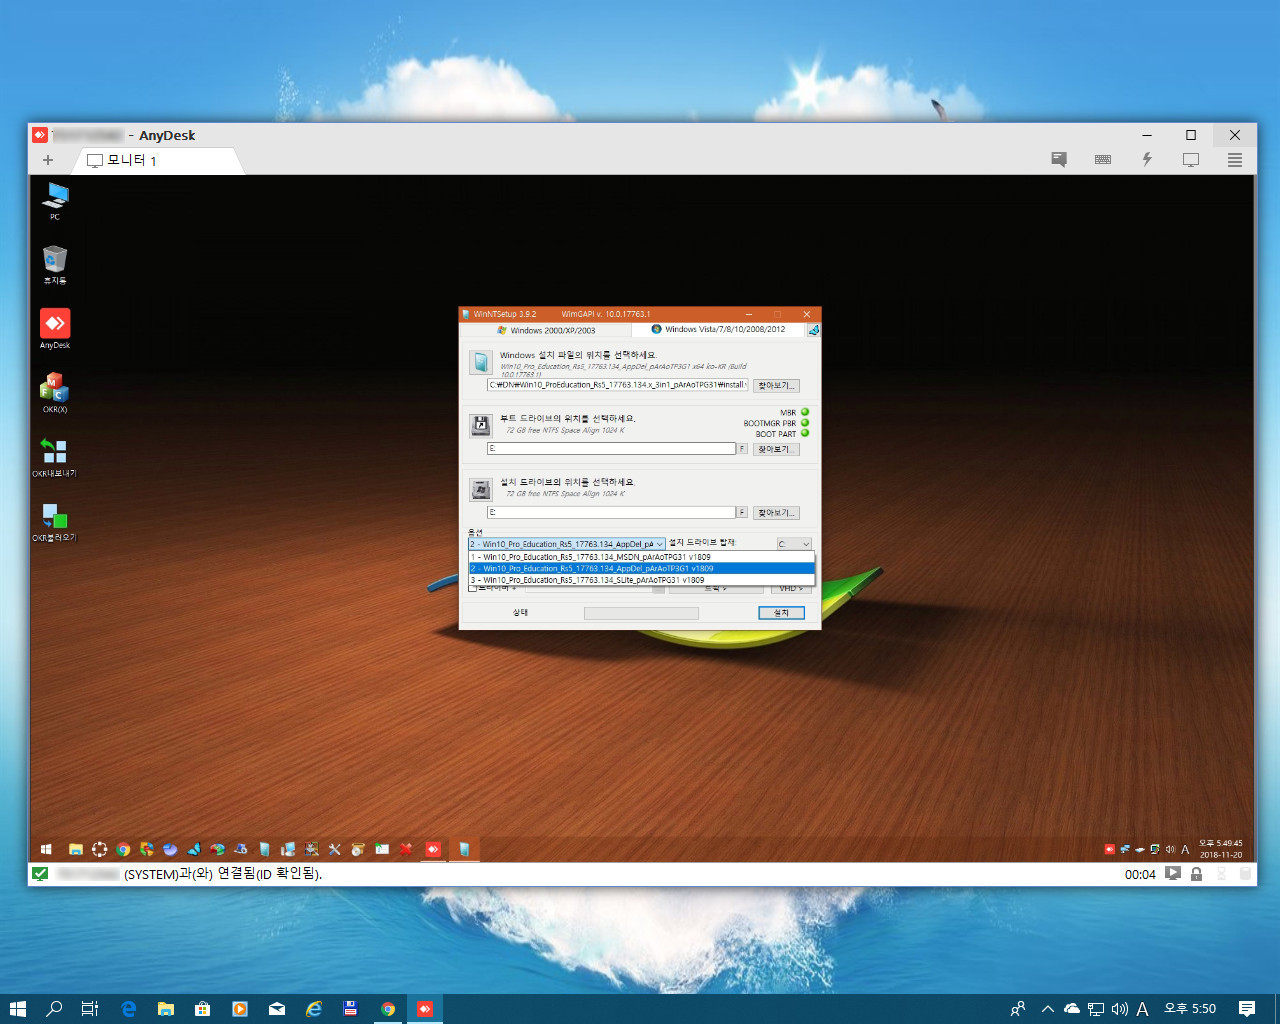Click the remote clock showing 2018-11-20

[1220, 849]
